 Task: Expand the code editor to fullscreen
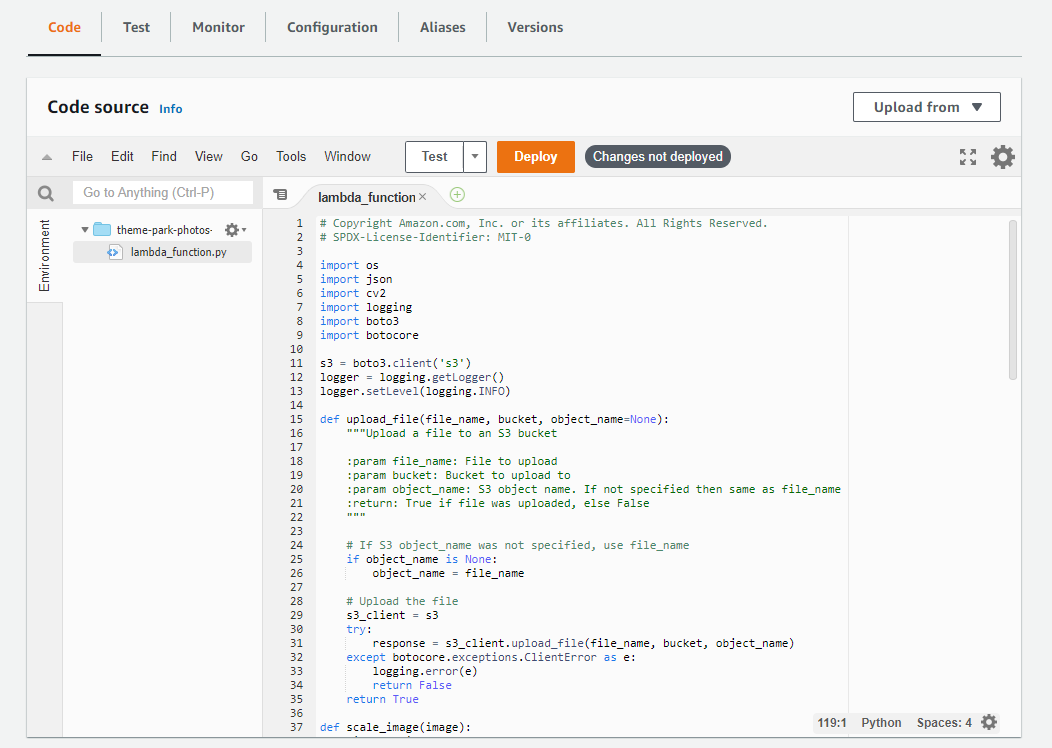967,157
